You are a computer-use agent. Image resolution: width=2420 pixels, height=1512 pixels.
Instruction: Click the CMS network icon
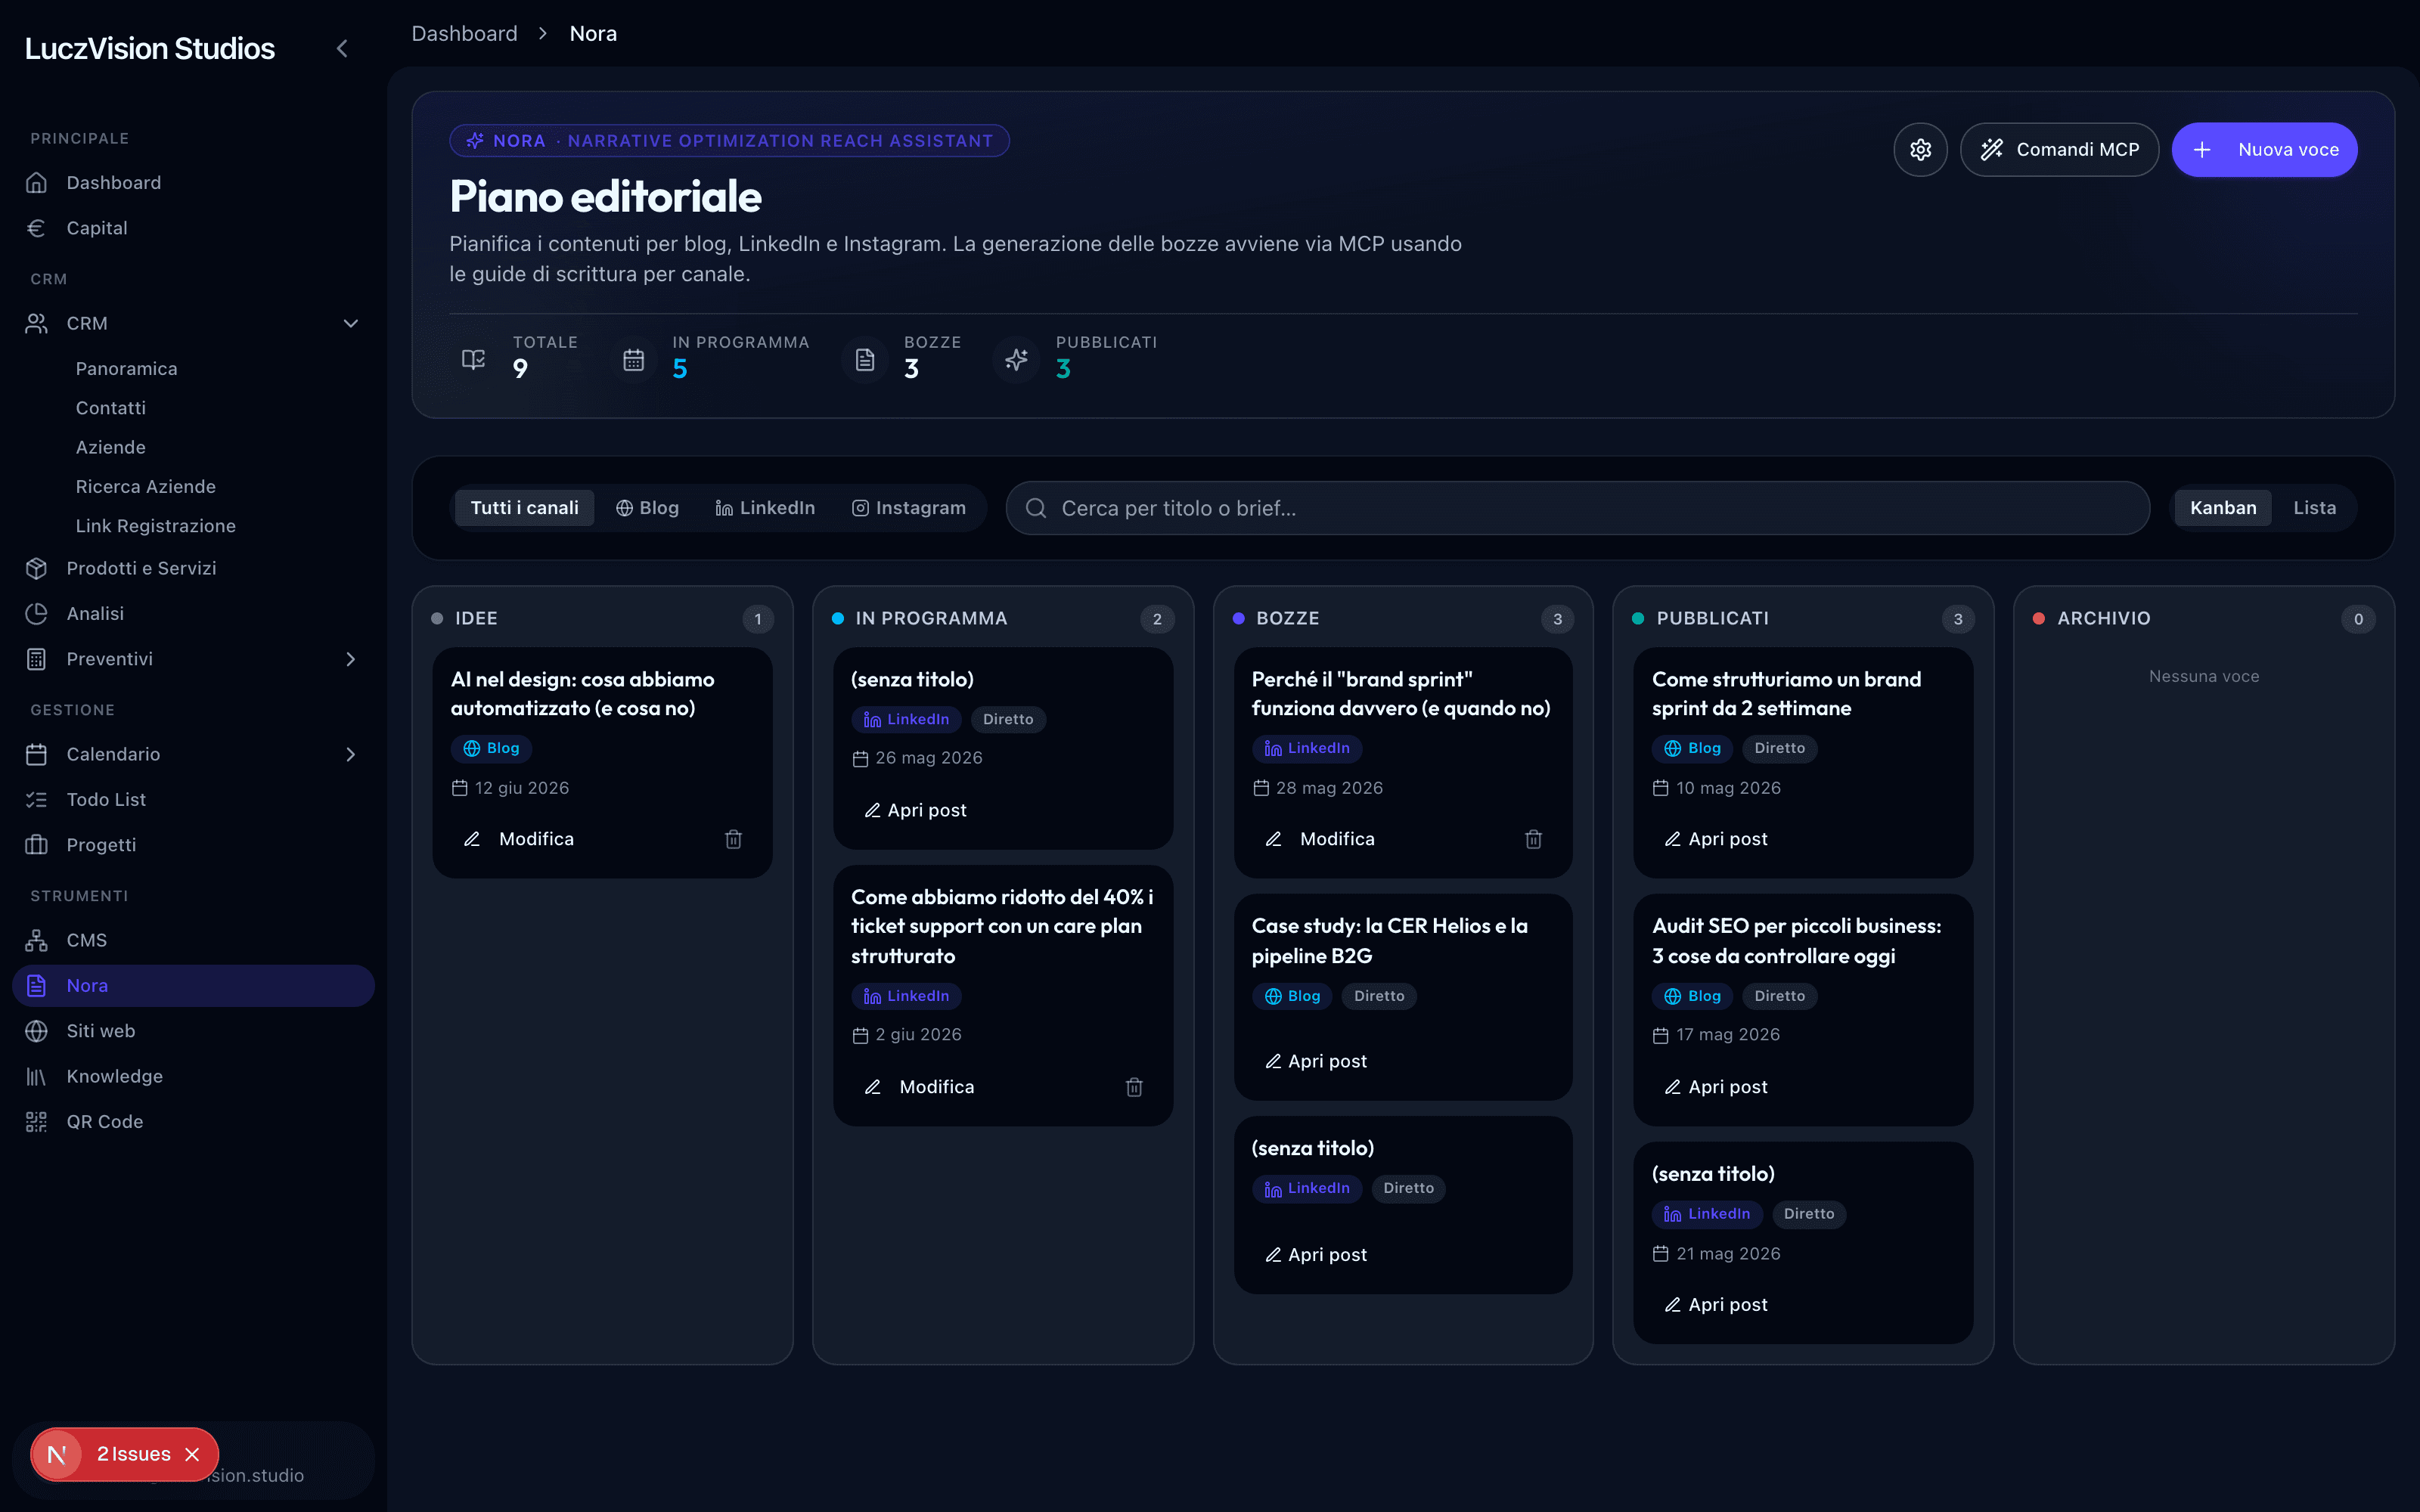37,940
